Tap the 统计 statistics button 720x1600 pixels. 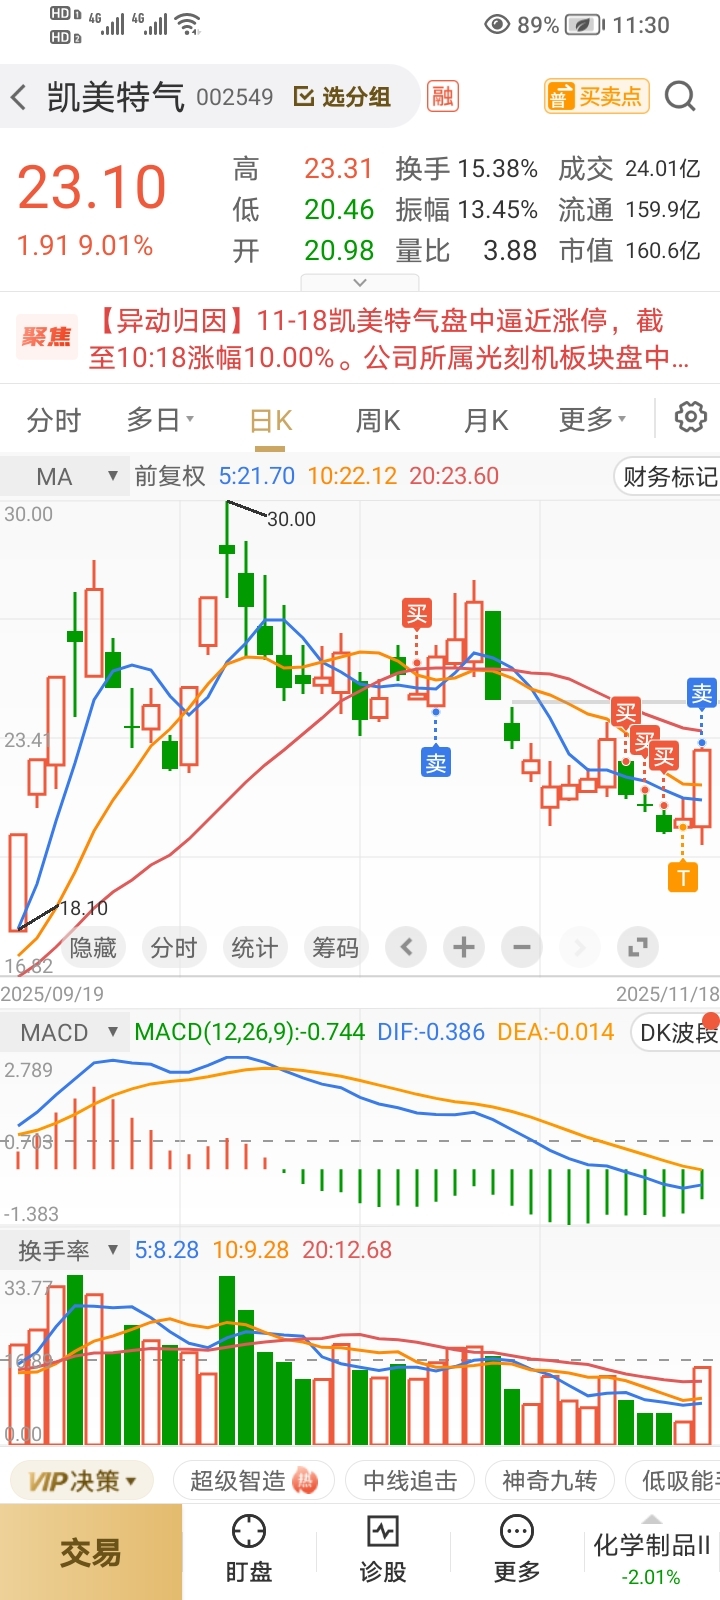tap(254, 947)
